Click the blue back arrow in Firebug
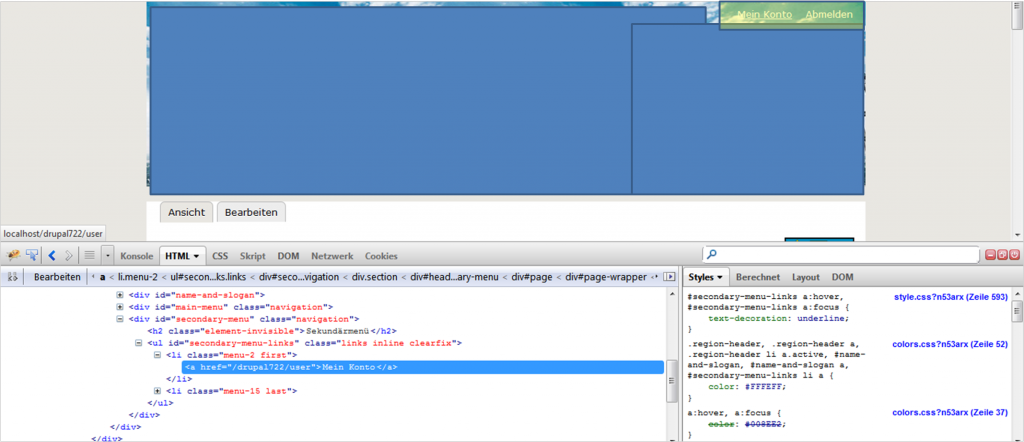Image resolution: width=1024 pixels, height=442 pixels. 52,256
